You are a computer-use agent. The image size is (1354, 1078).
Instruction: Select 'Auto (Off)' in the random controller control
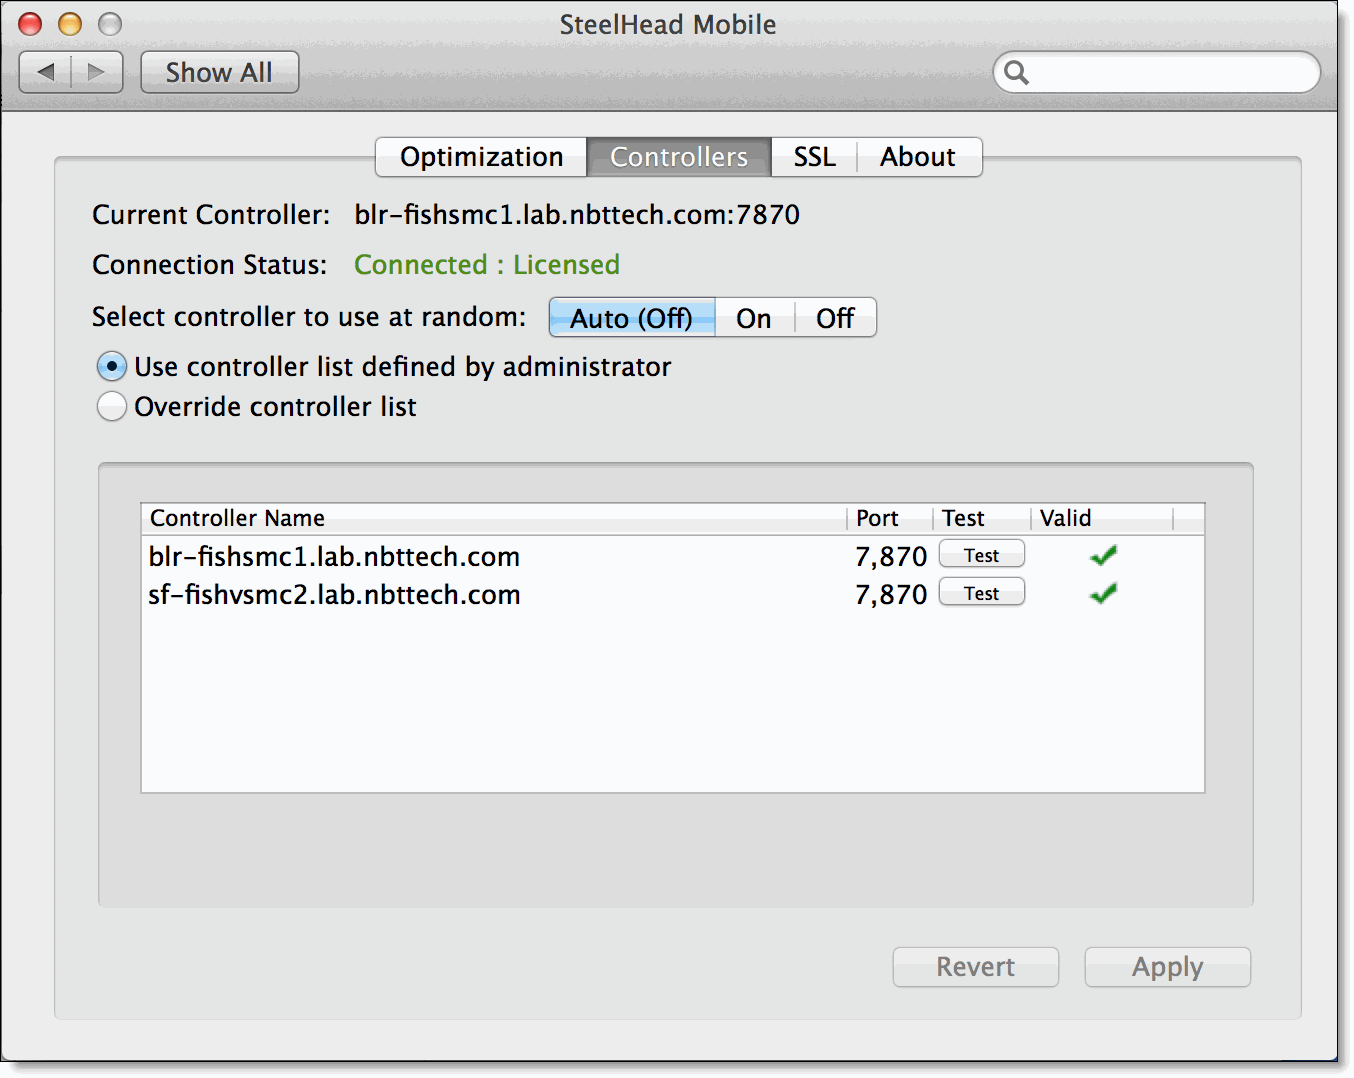(631, 317)
